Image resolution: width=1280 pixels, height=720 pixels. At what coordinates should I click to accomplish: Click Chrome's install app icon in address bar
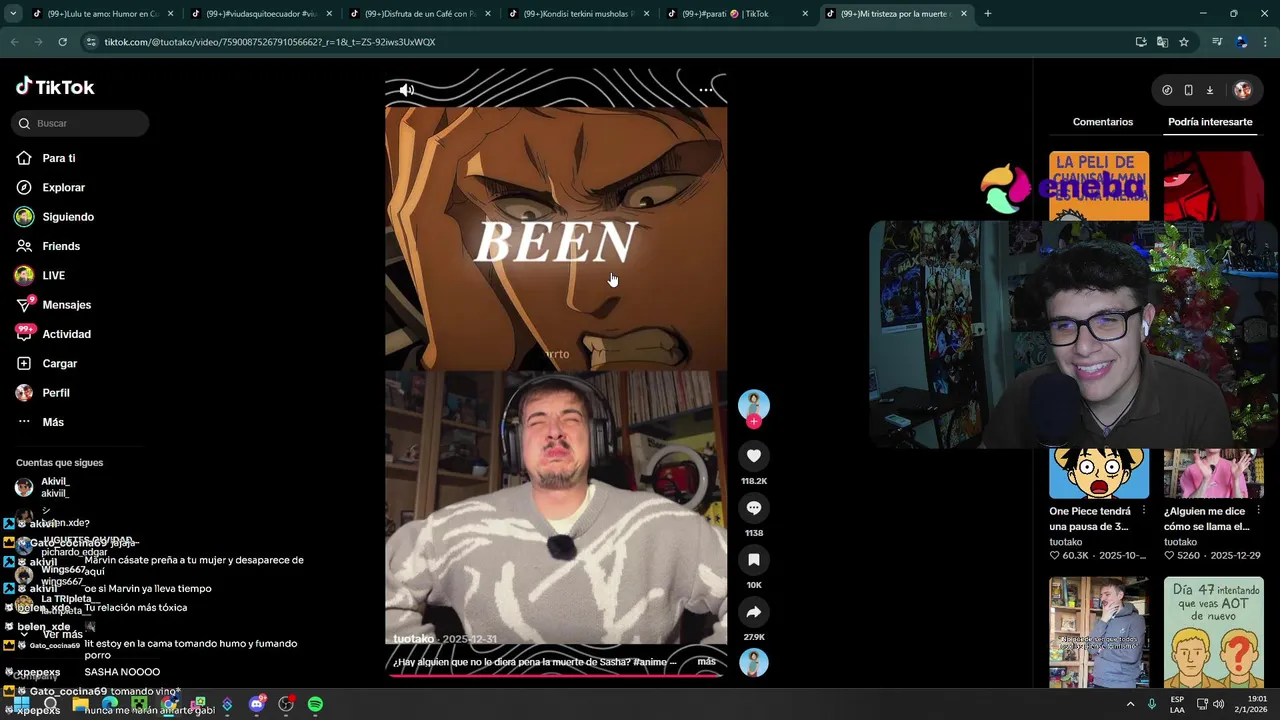click(x=1141, y=42)
